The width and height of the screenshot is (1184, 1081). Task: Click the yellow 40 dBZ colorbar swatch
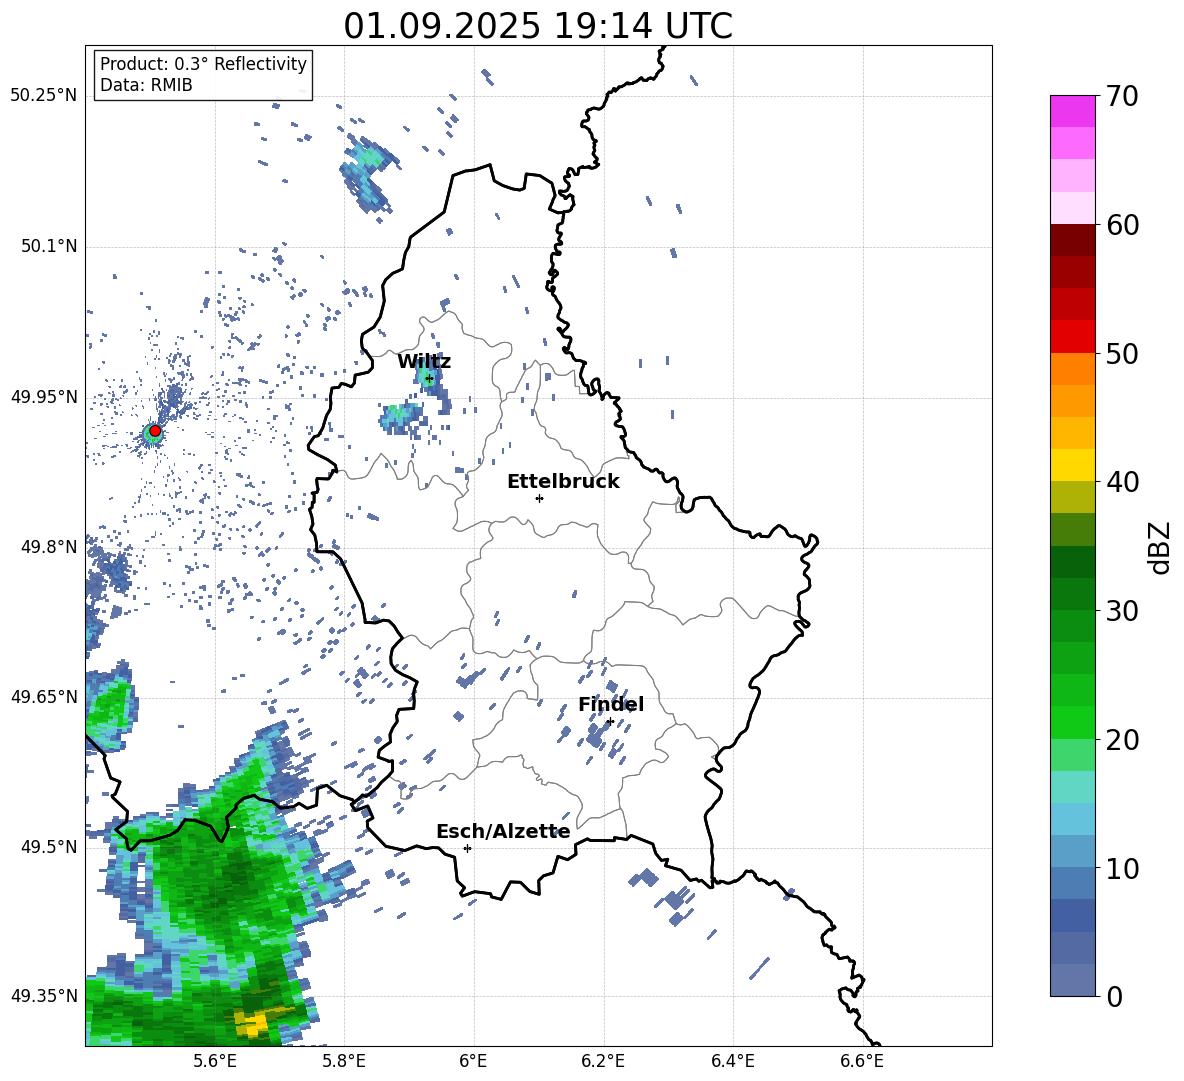[x=1073, y=466]
